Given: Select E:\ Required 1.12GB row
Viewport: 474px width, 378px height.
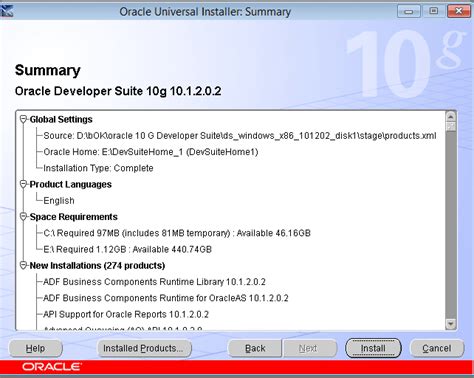Looking at the screenshot, I should (128, 249).
